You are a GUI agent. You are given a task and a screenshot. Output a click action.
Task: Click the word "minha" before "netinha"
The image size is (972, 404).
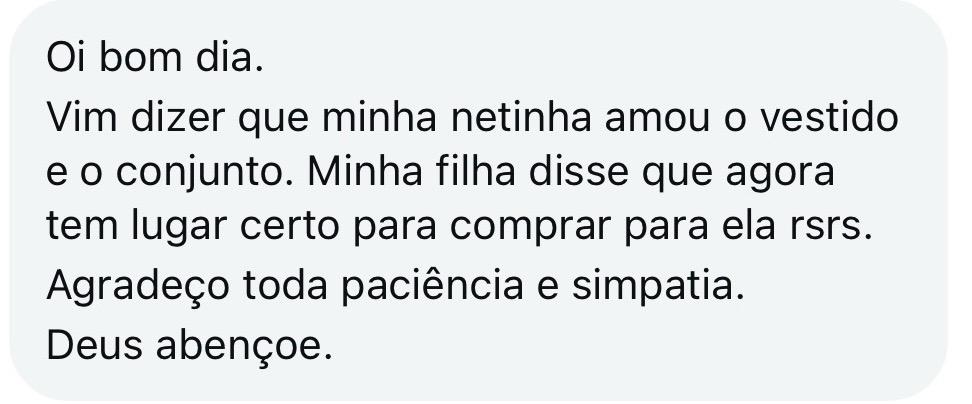point(375,119)
